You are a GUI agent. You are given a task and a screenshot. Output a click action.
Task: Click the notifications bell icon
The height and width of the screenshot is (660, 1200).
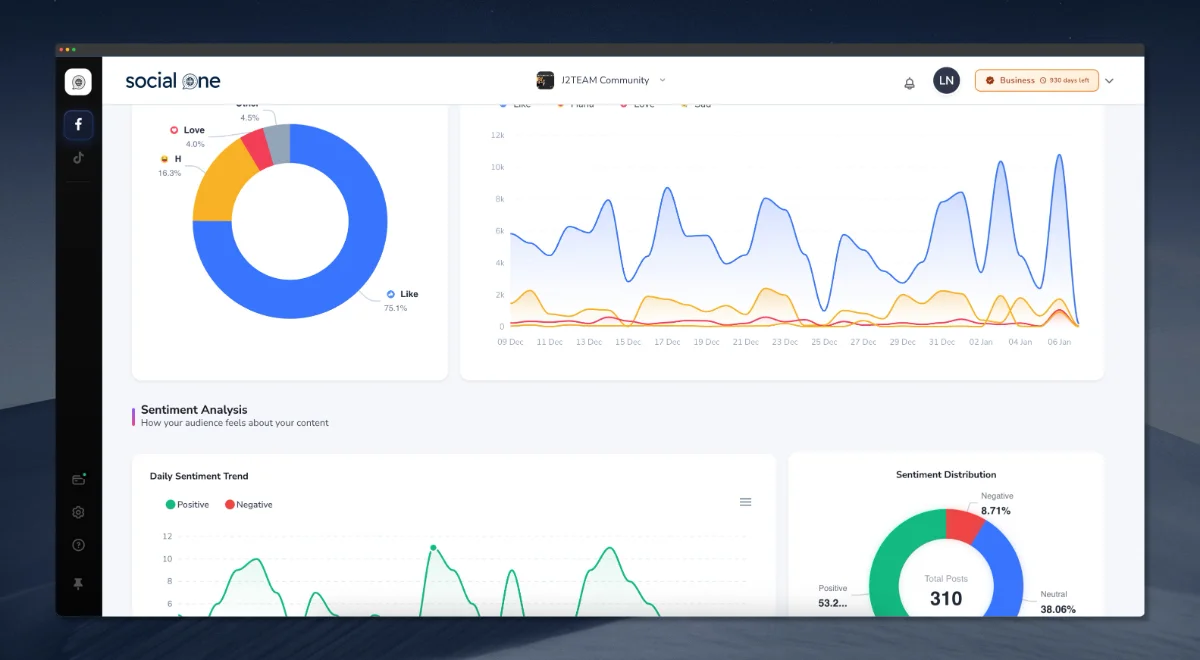point(909,83)
